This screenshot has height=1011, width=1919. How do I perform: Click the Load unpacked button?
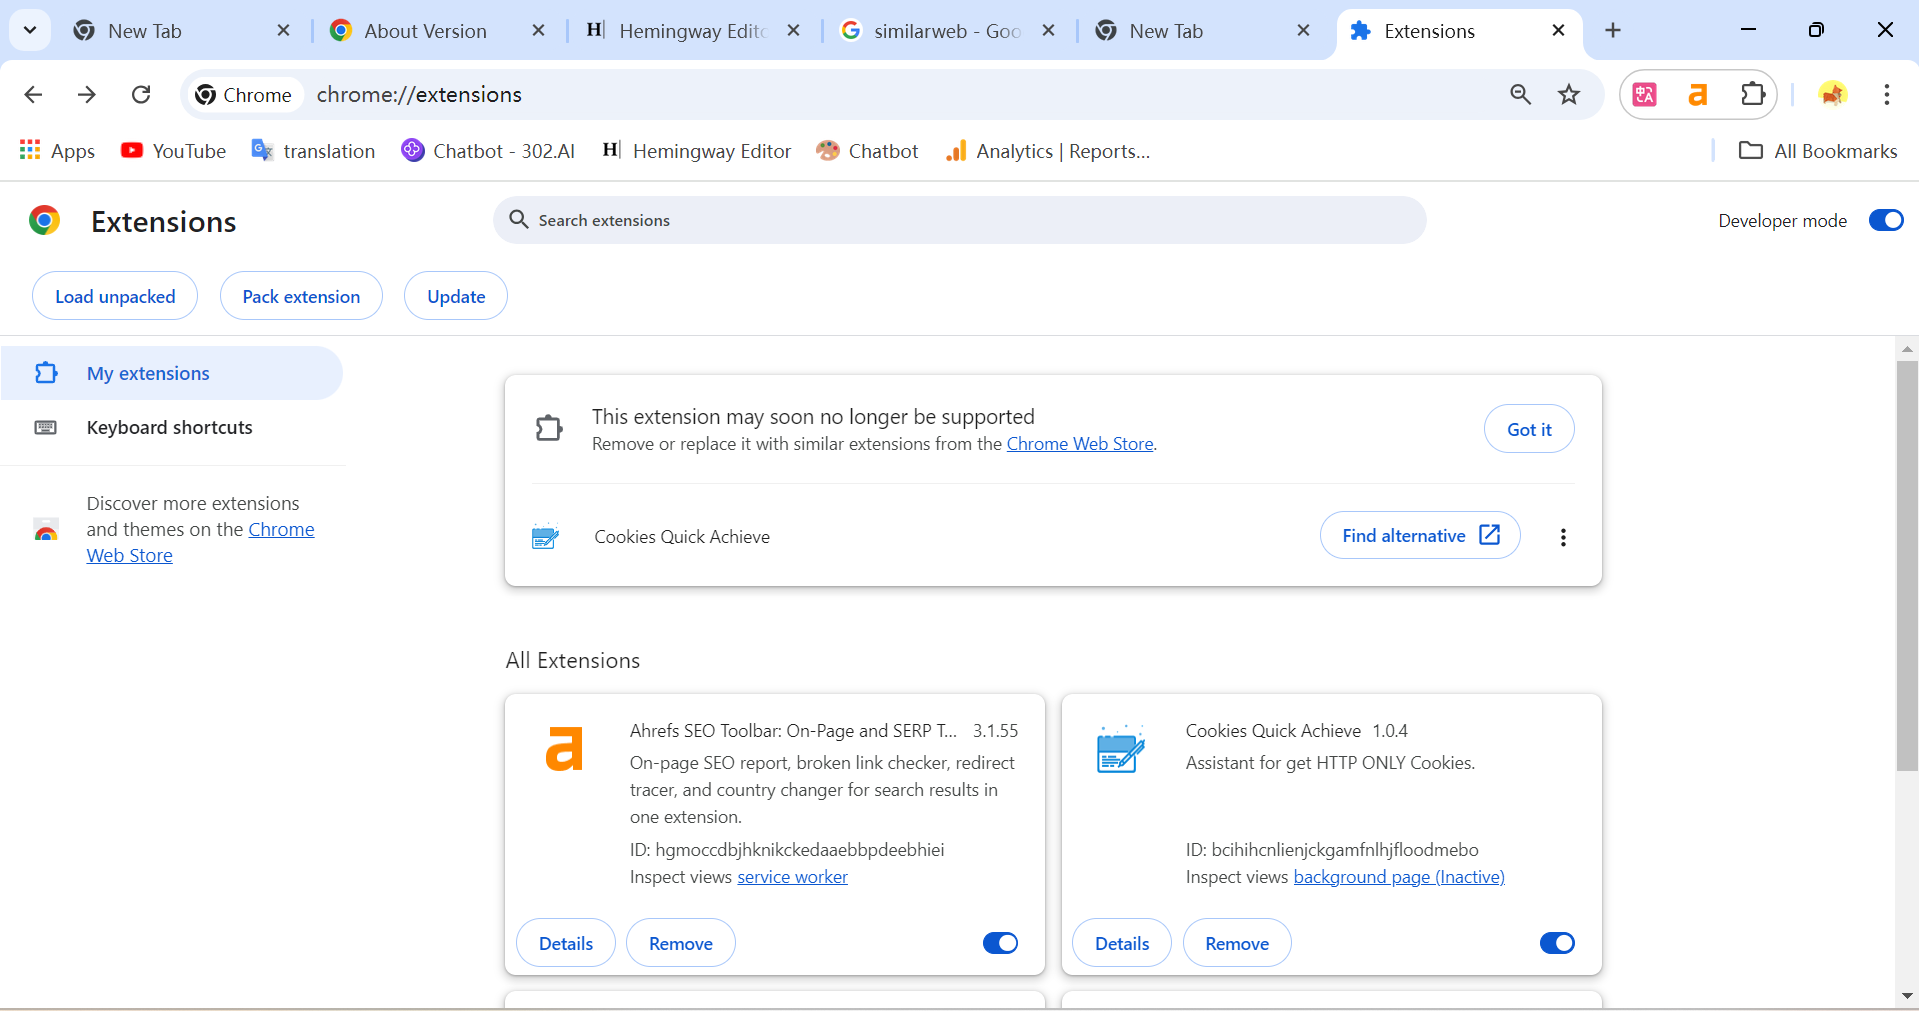(115, 296)
